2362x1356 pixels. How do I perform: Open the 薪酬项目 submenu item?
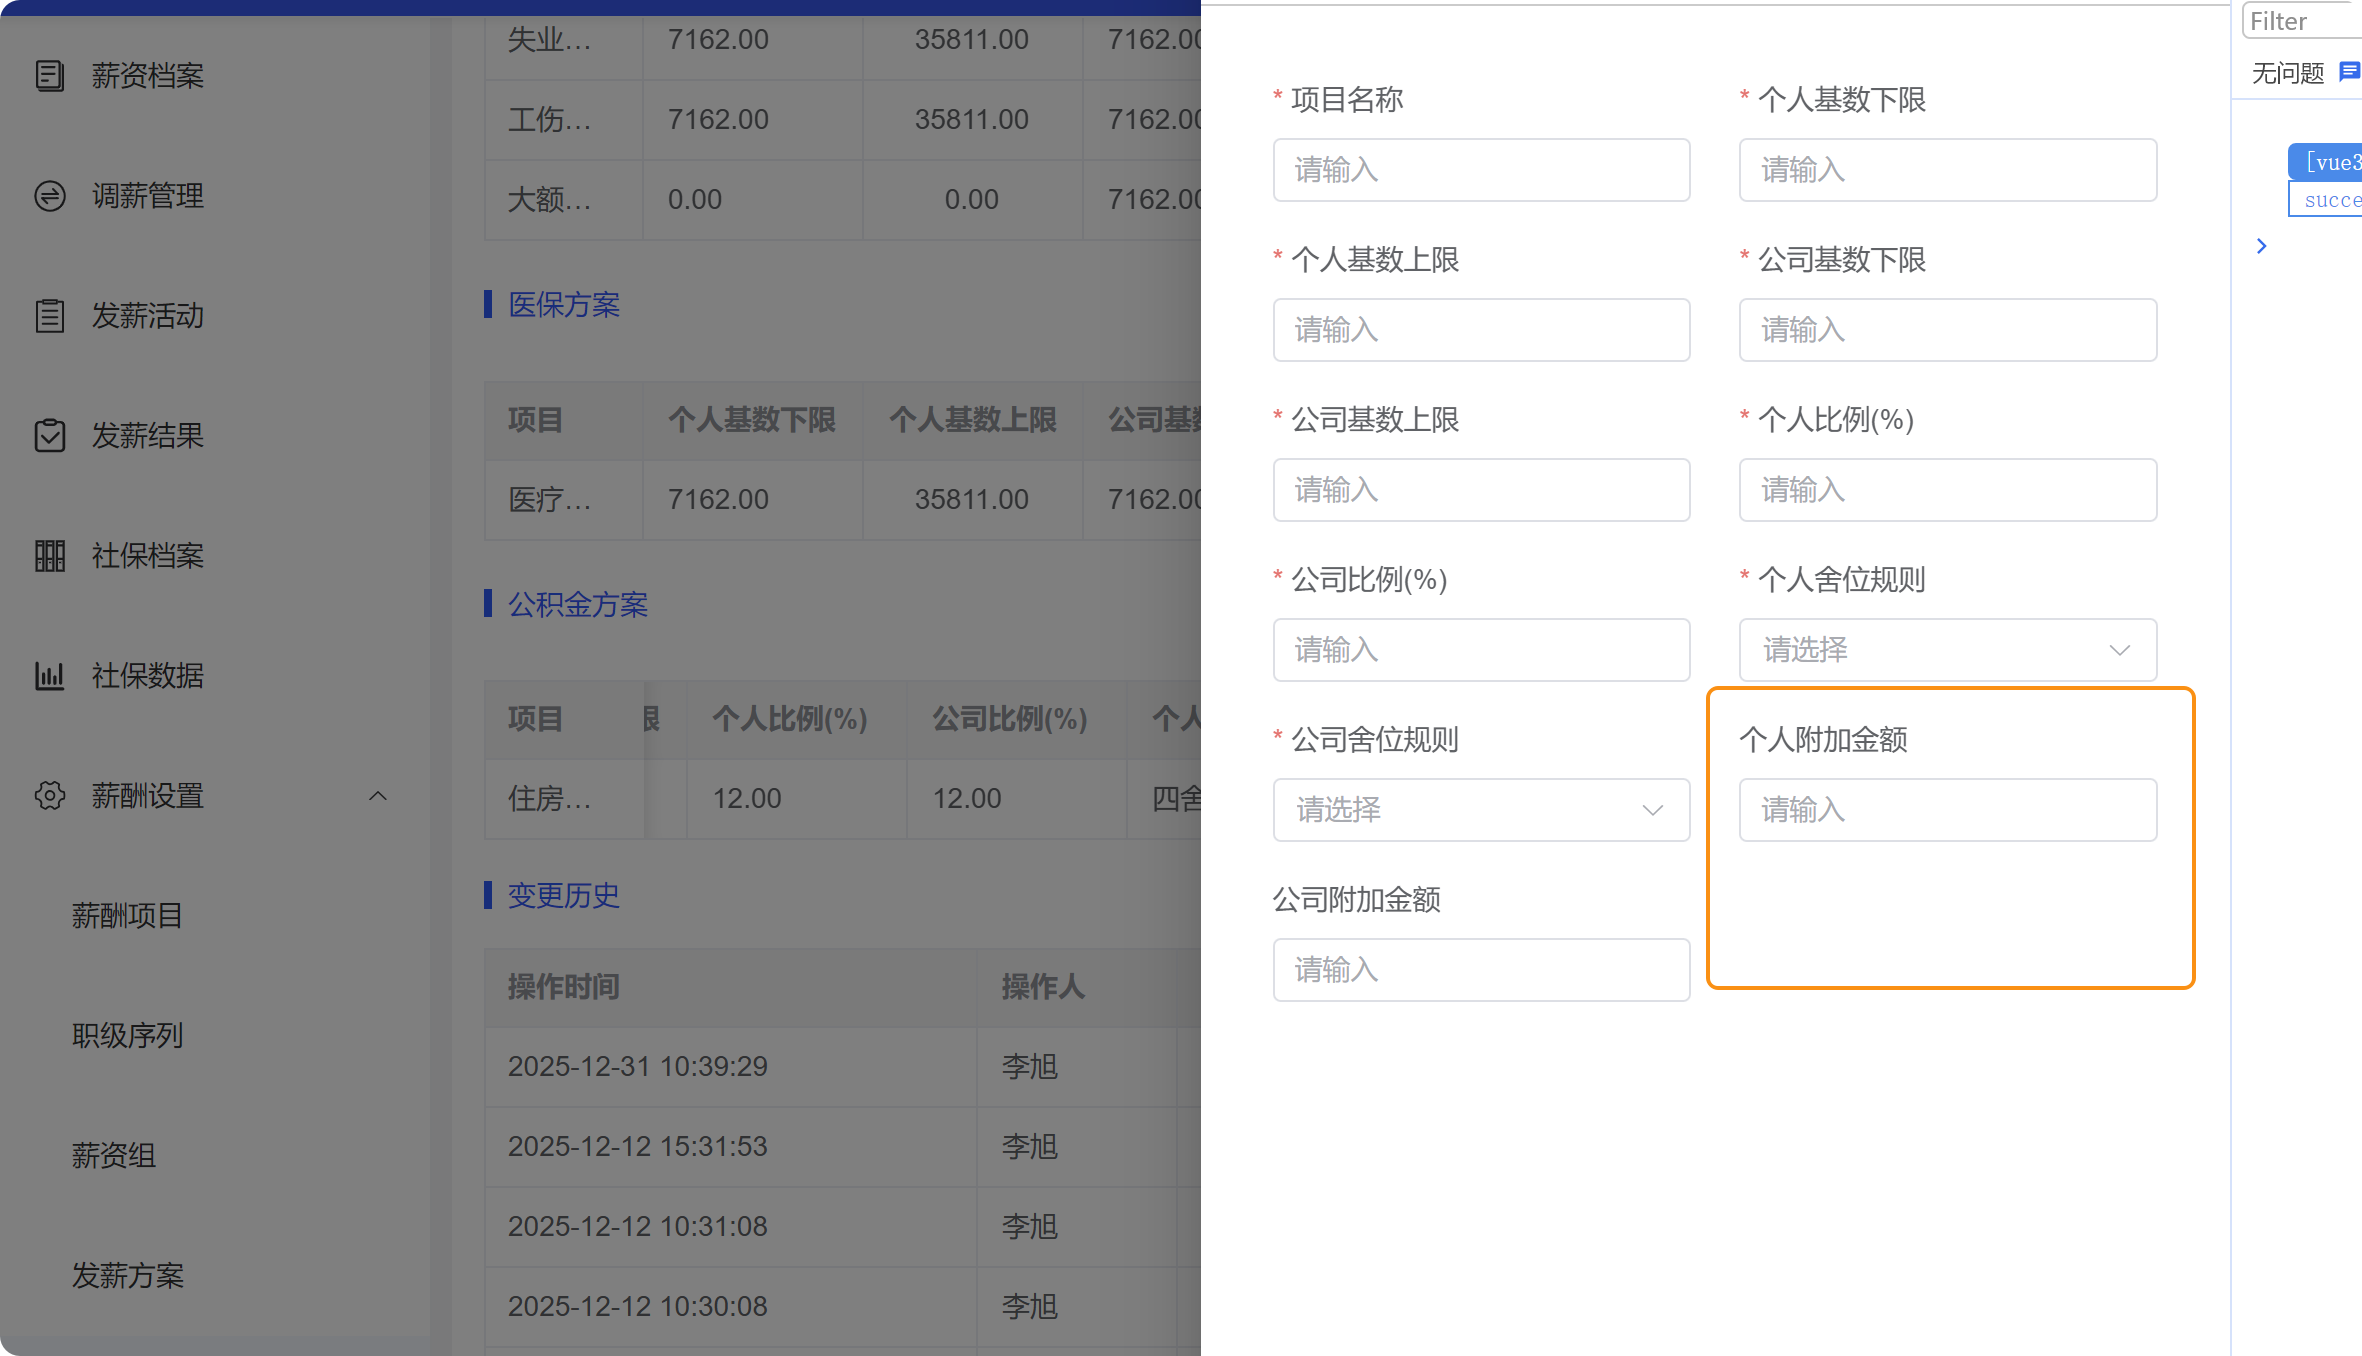coord(127,916)
